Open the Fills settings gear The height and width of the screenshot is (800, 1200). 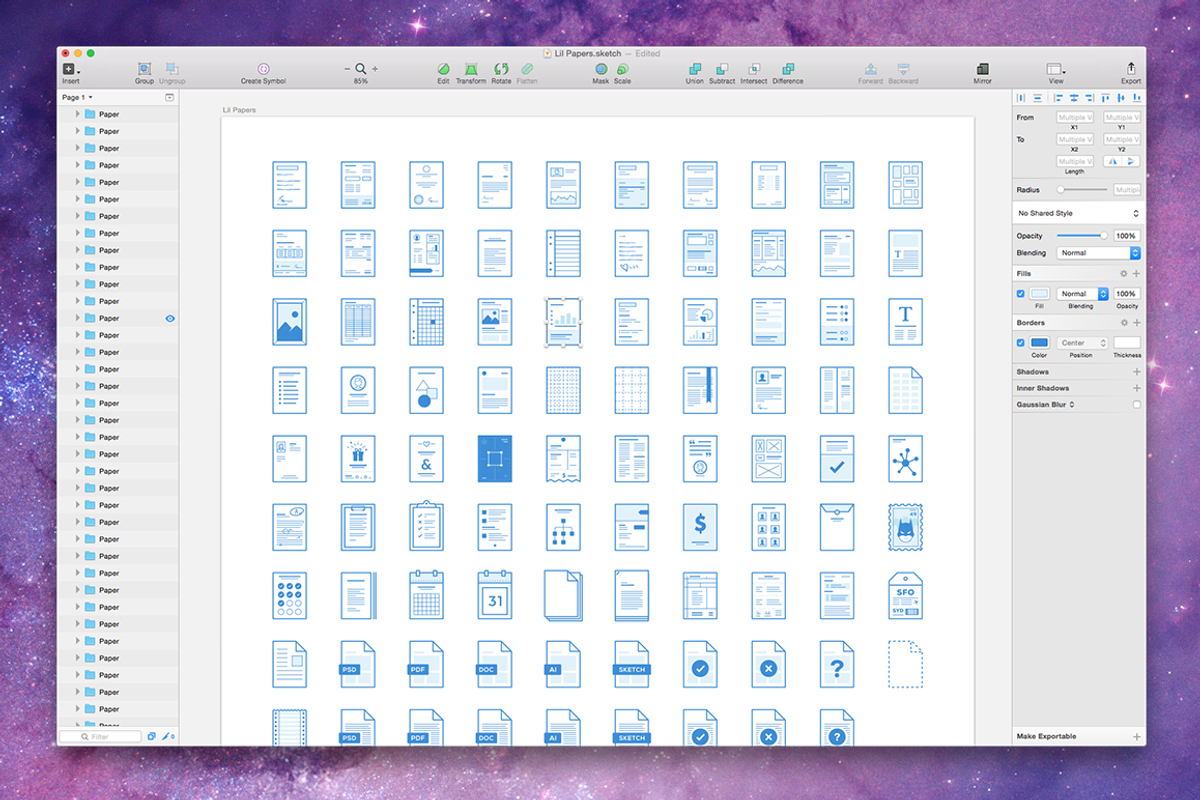pos(1123,273)
